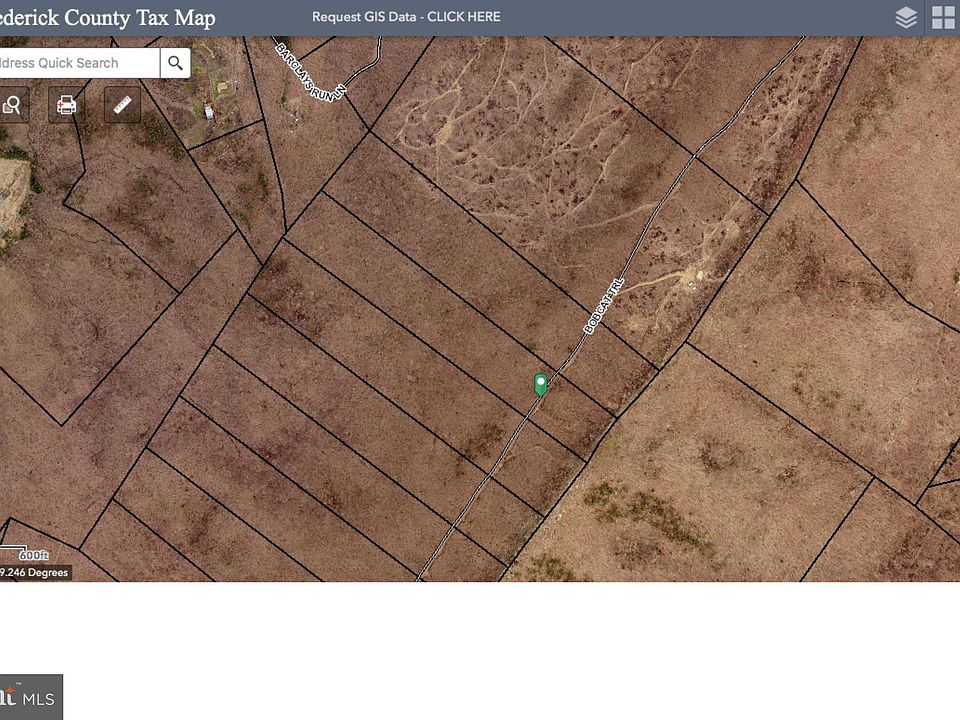
Task: Select the ruler measure tool
Action: [x=123, y=105]
